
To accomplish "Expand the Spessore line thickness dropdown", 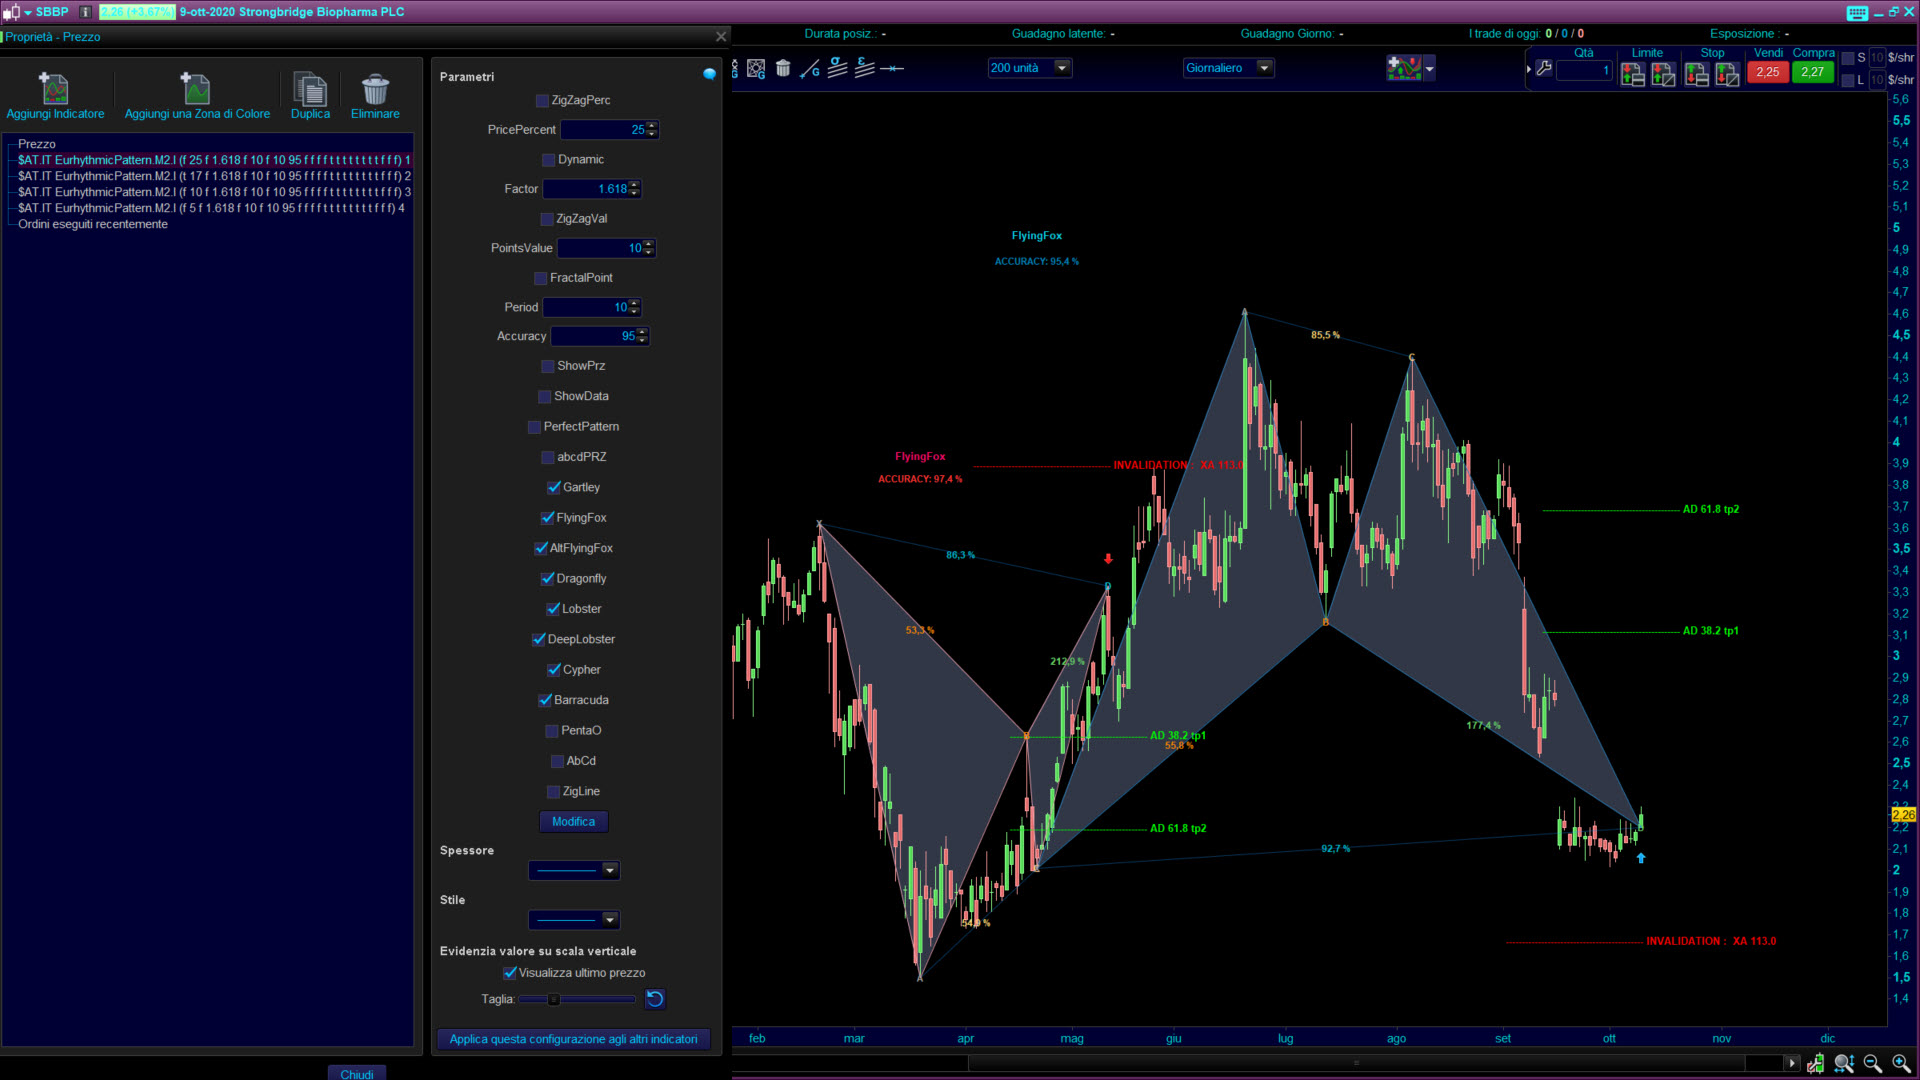I will point(609,871).
